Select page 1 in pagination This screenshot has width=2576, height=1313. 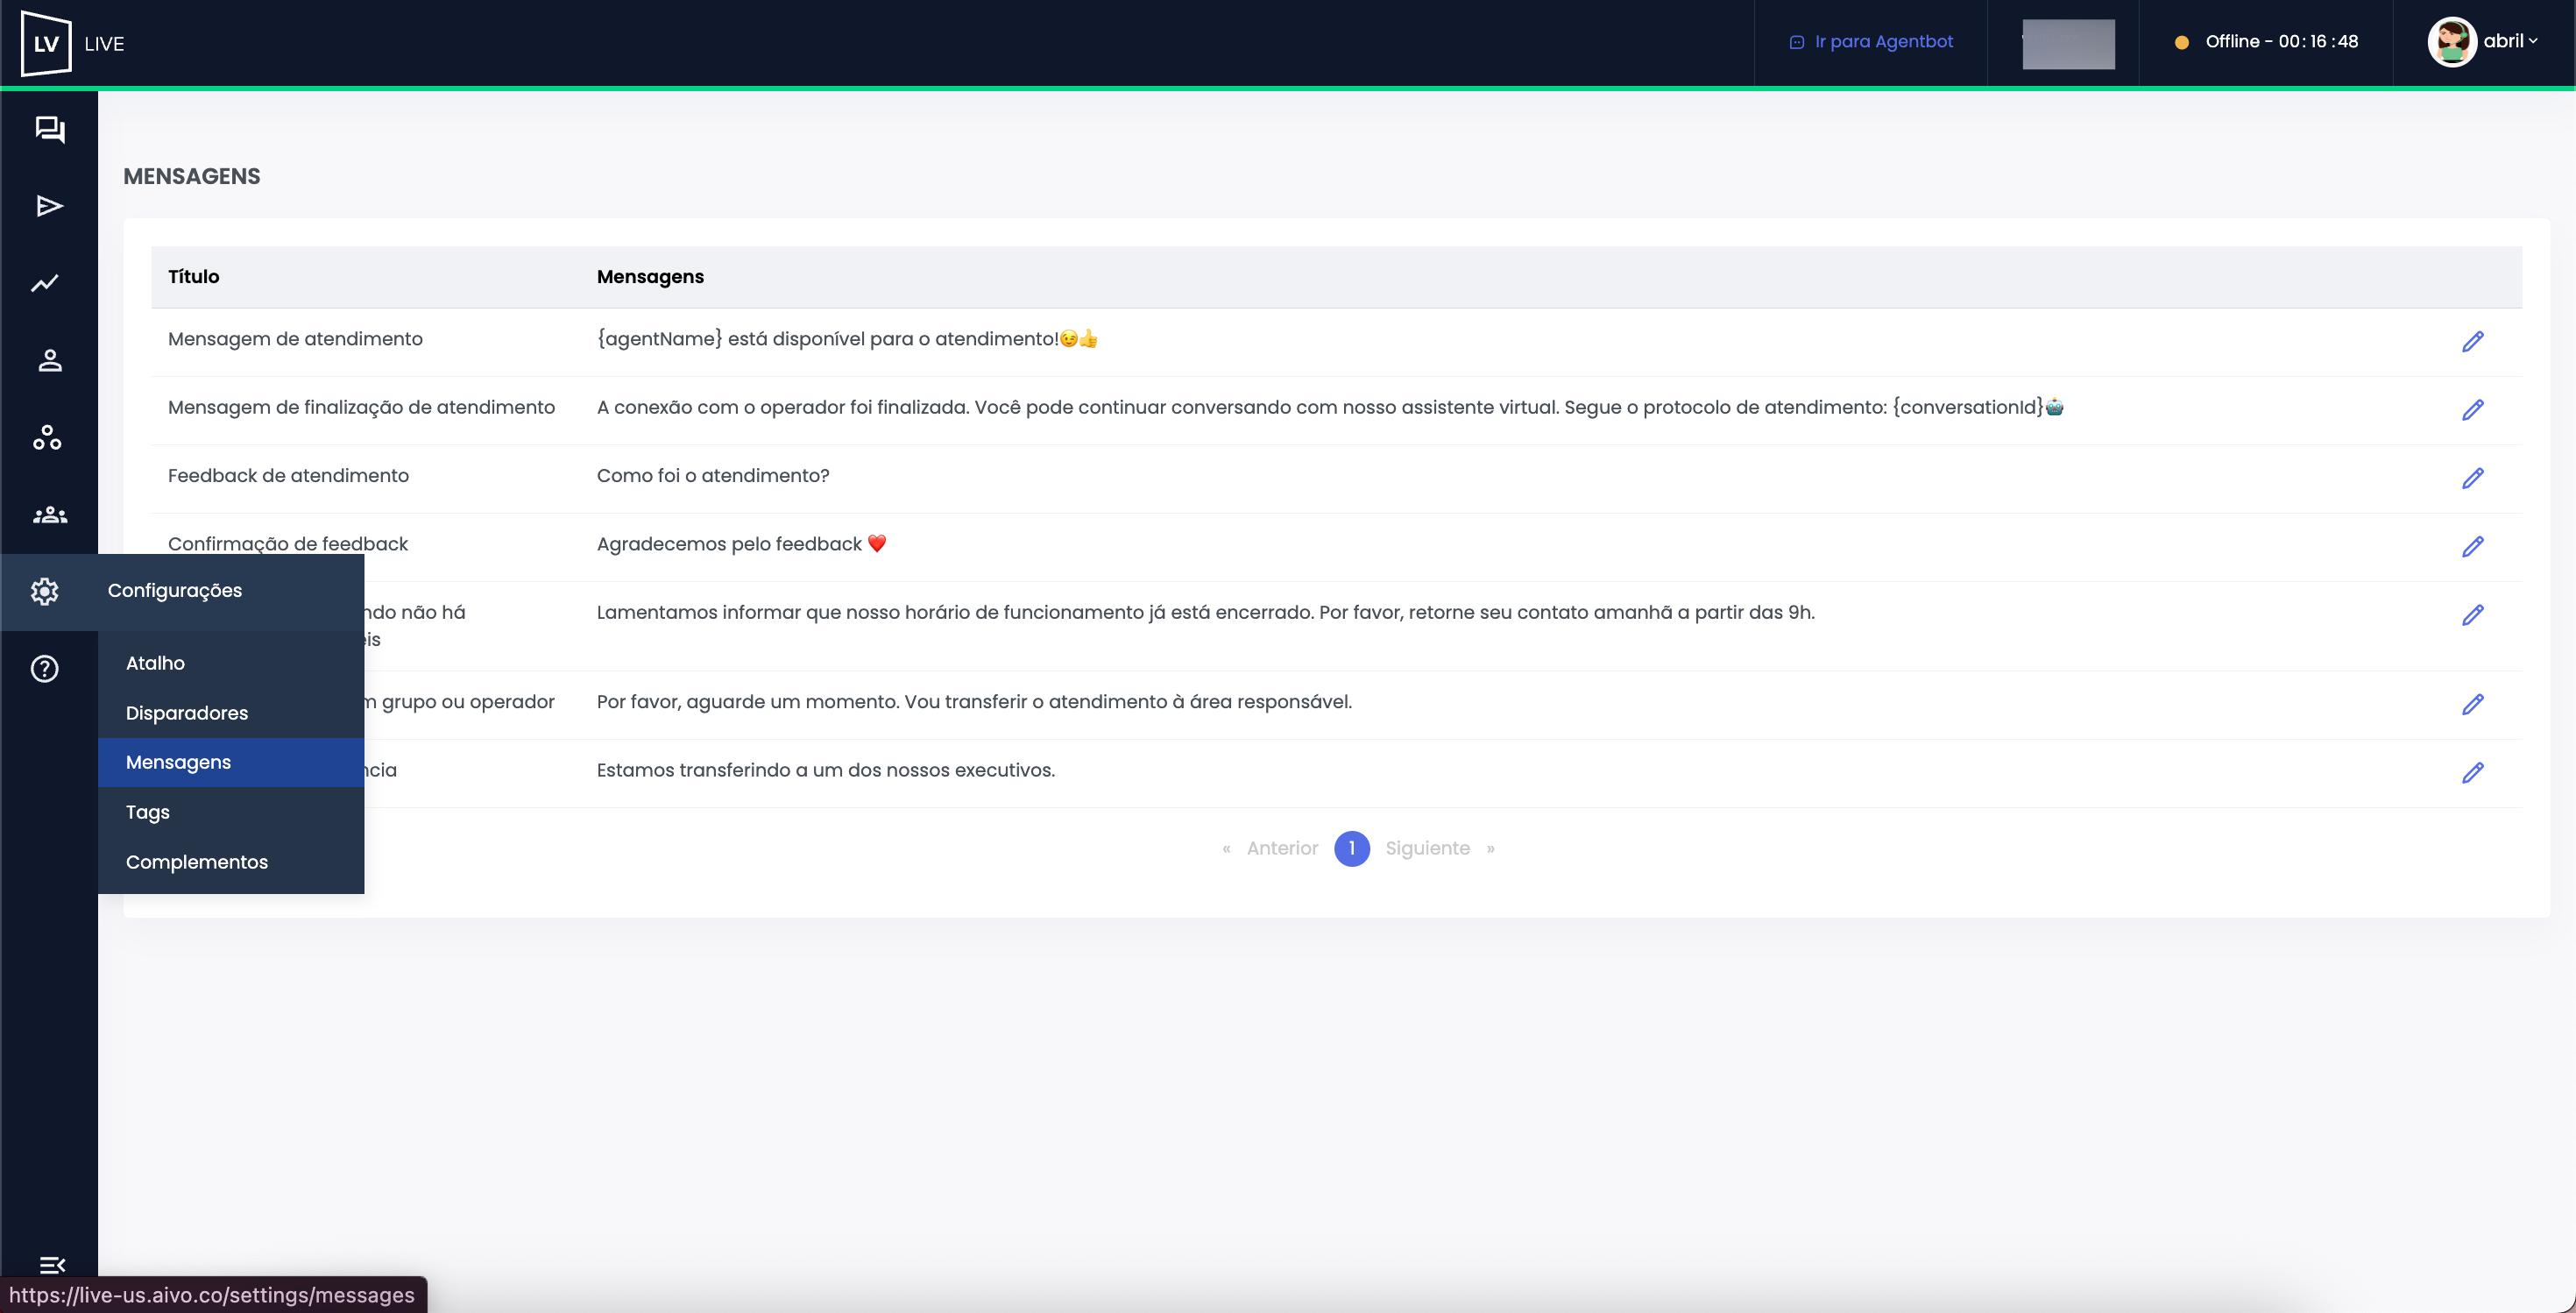pyautogui.click(x=1351, y=849)
